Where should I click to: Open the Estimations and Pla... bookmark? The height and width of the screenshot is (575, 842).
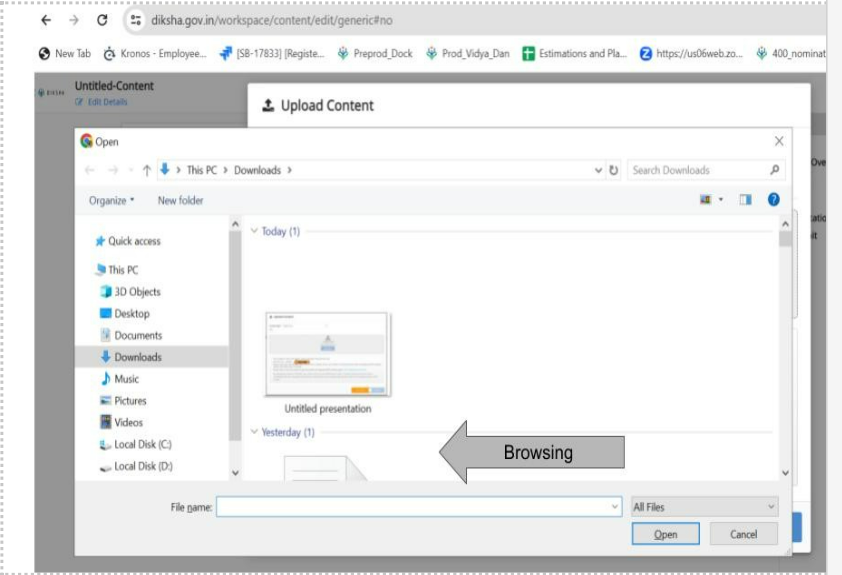575,54
